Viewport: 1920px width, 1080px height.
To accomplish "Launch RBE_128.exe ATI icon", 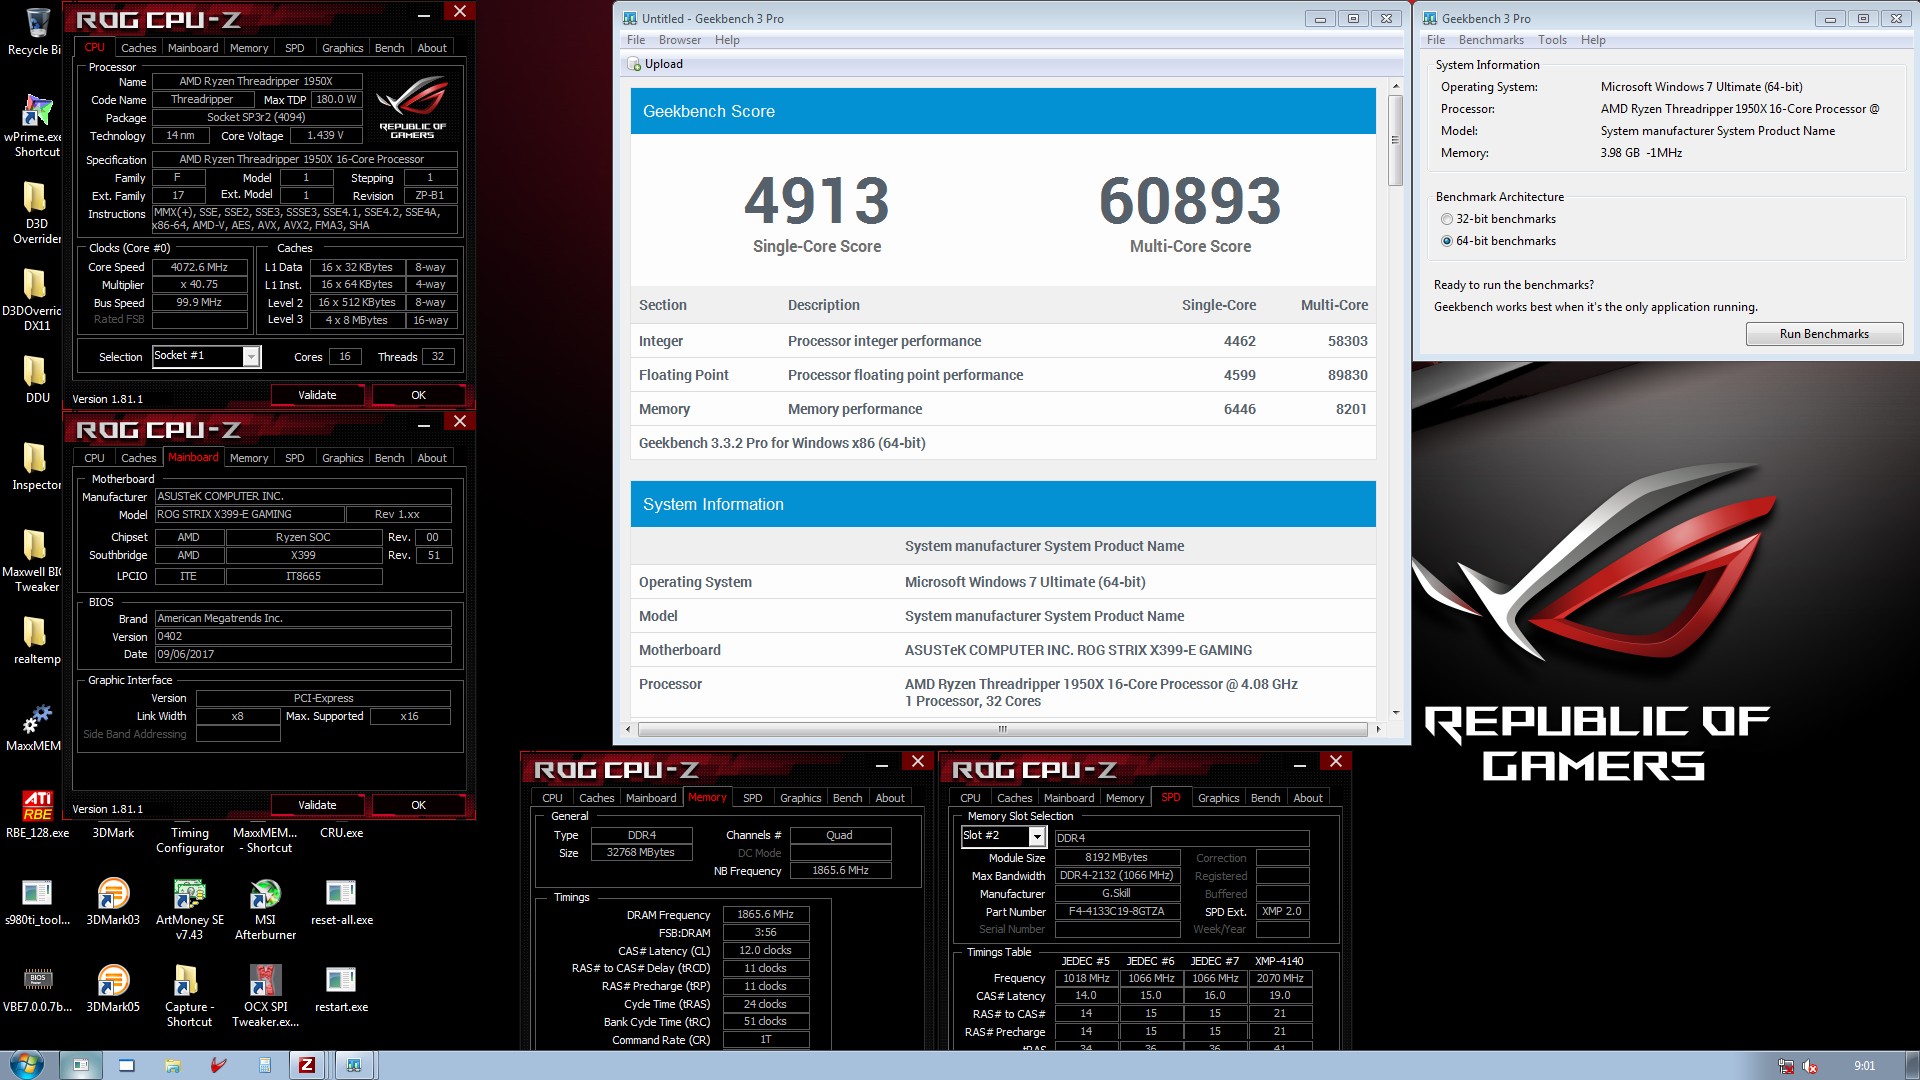I will 37,806.
